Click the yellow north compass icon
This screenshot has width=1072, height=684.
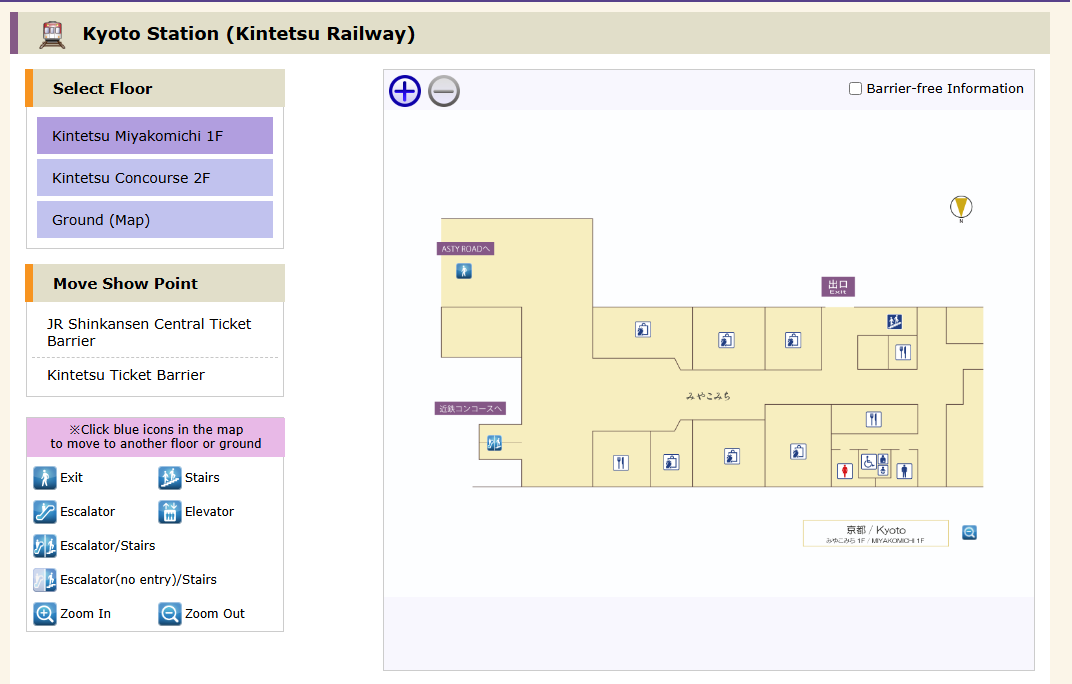pos(961,207)
